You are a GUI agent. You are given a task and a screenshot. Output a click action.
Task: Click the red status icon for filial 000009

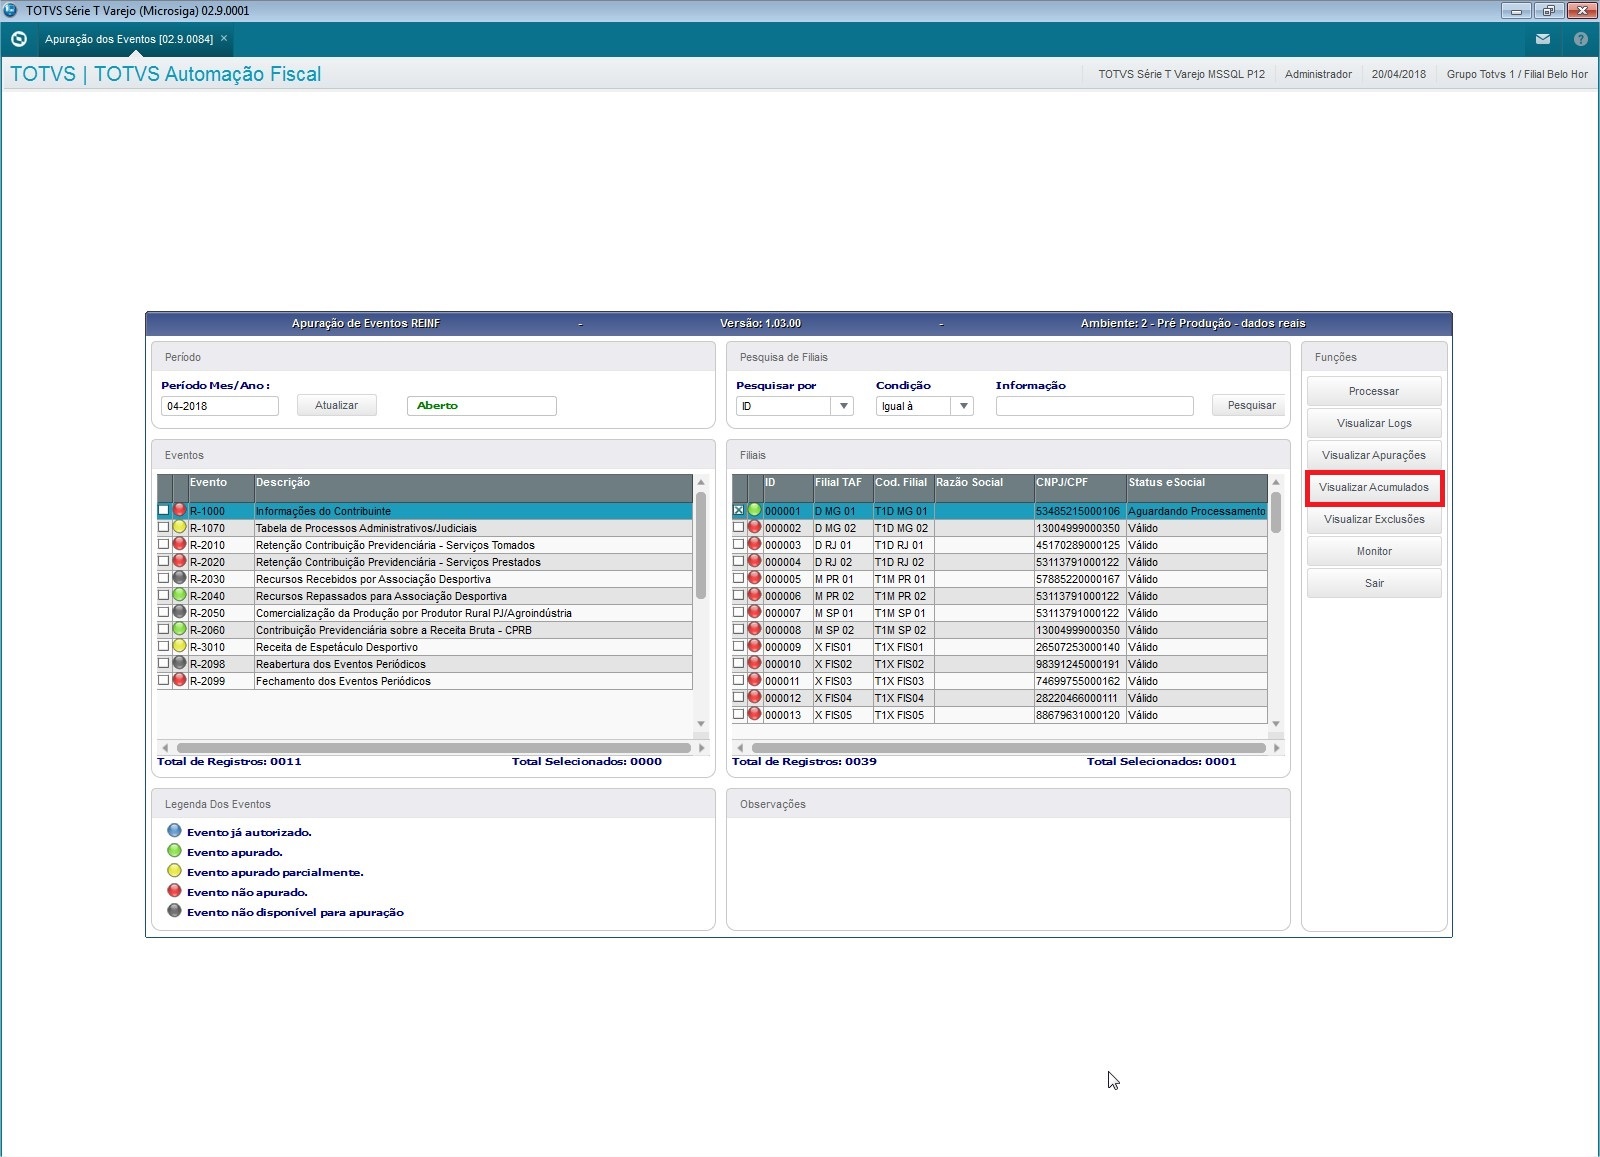click(755, 646)
